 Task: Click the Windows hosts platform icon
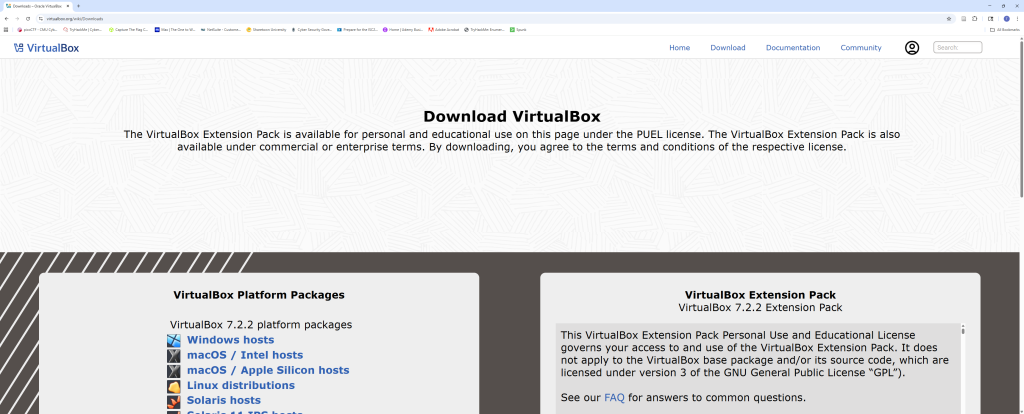click(x=174, y=340)
